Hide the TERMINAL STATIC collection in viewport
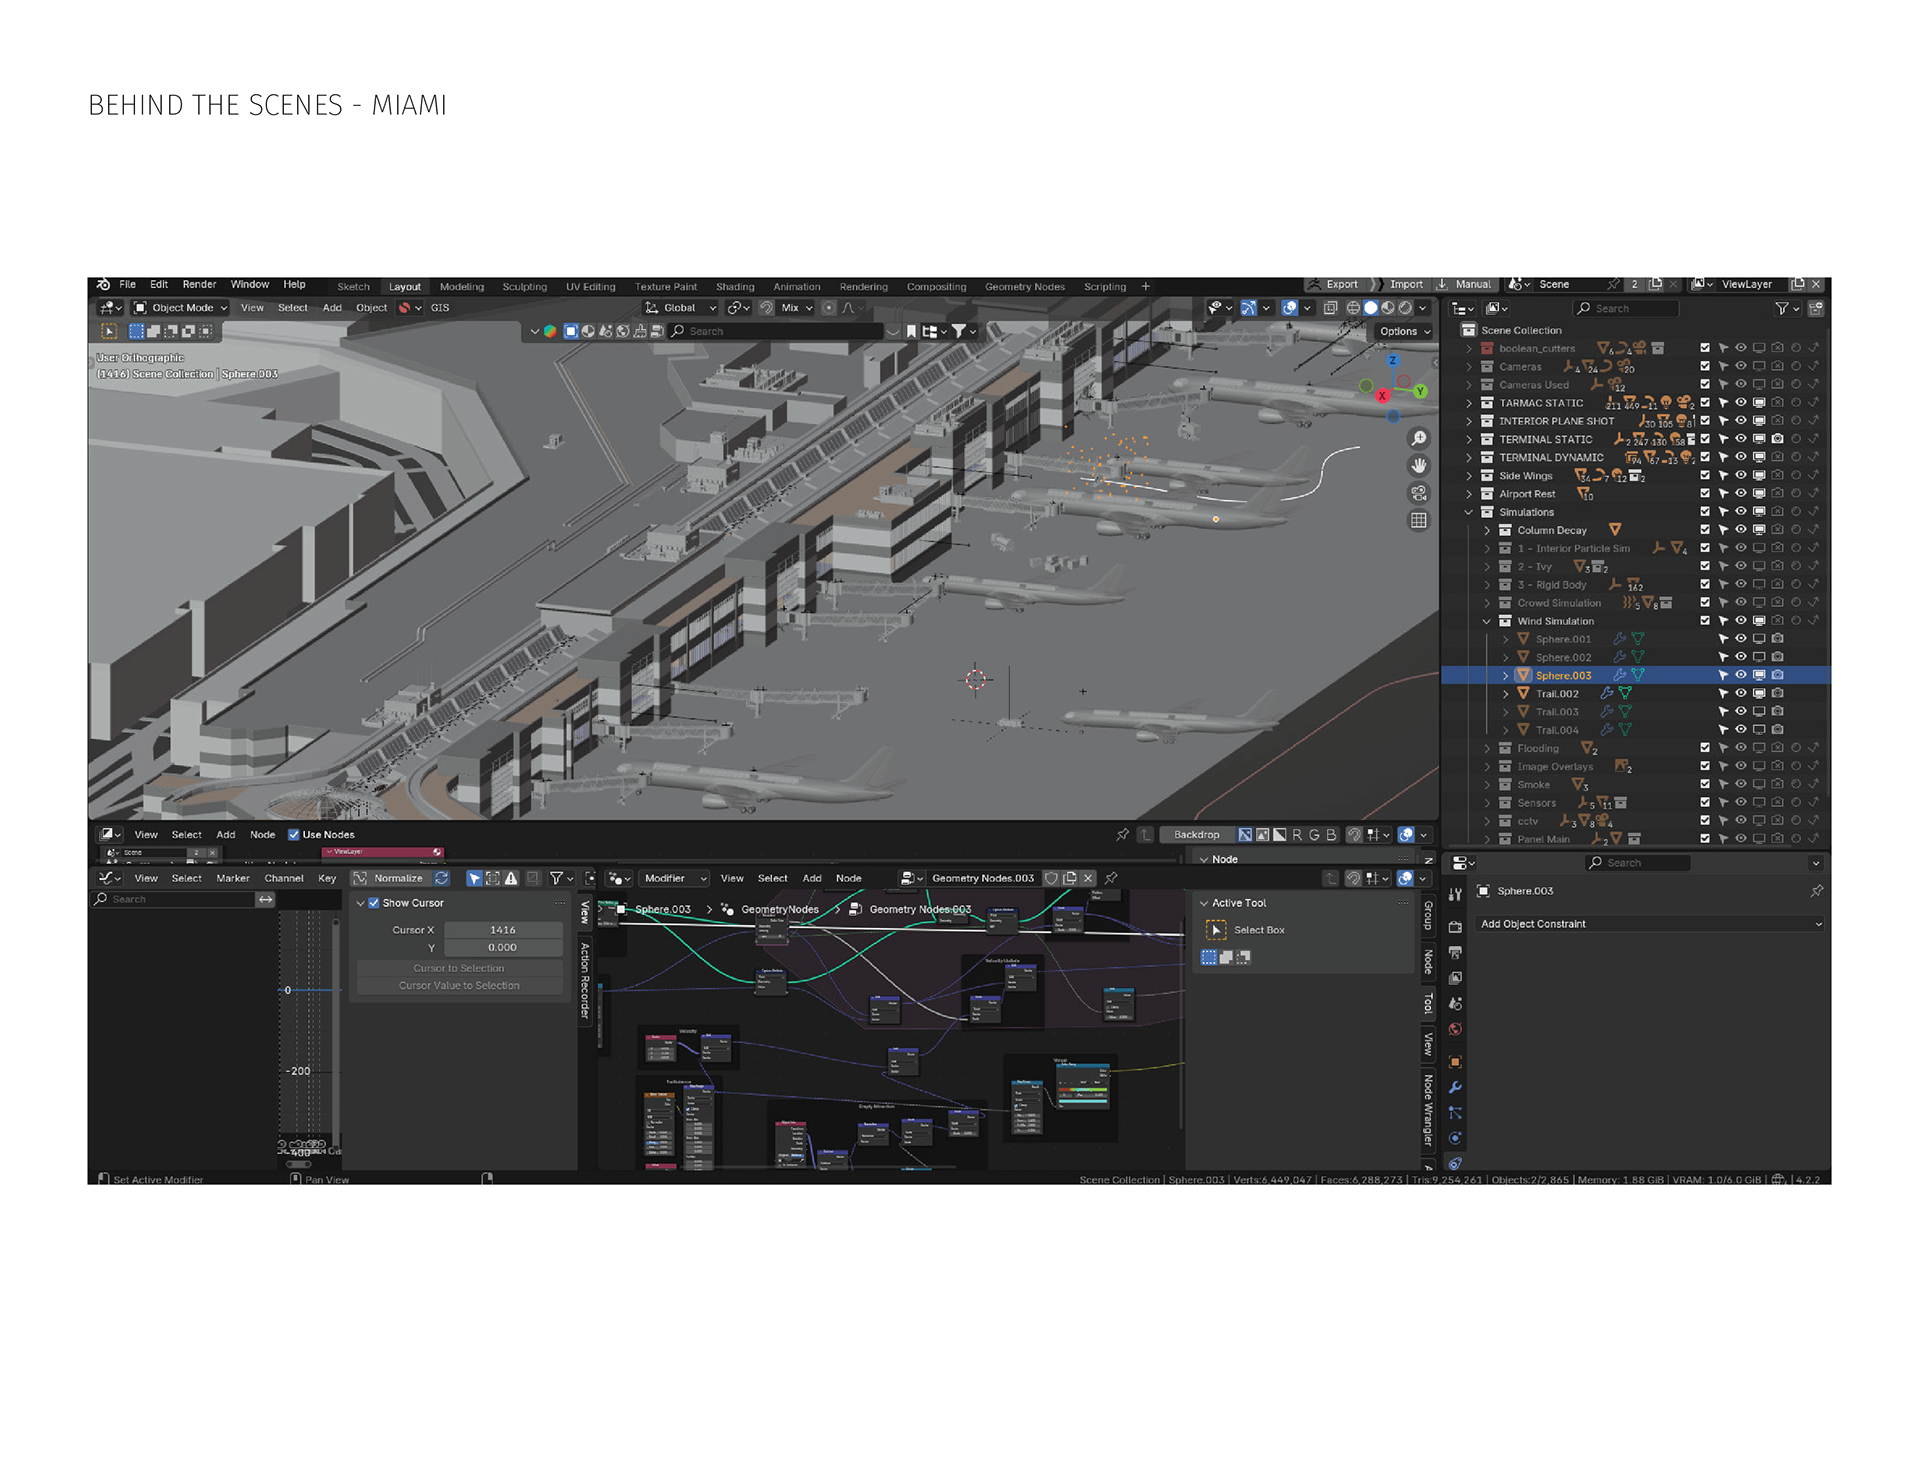This screenshot has height=1483, width=1920. click(1740, 439)
